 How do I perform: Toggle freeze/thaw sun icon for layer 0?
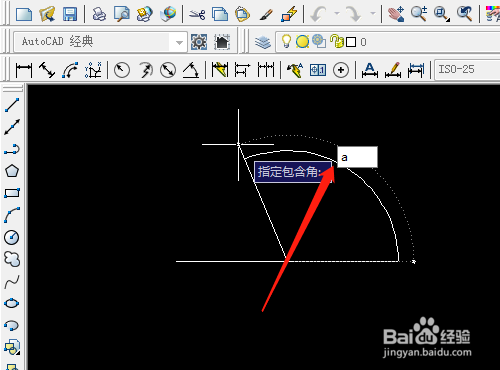pyautogui.click(x=302, y=42)
